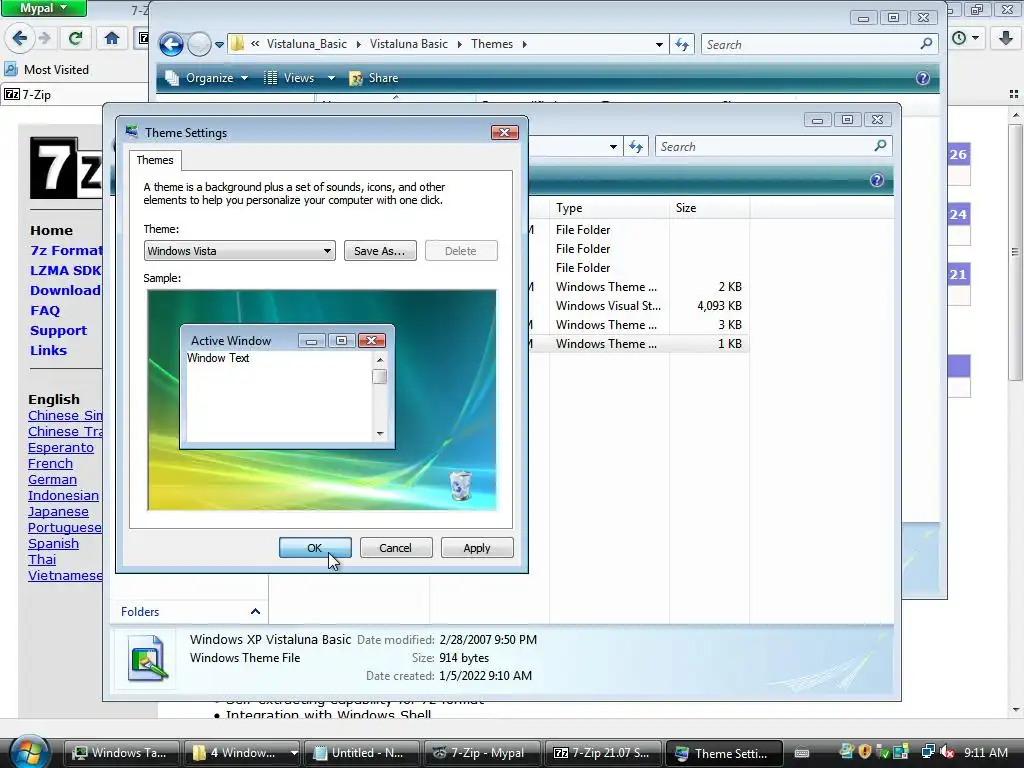Image resolution: width=1024 pixels, height=768 pixels.
Task: Switch to Untitled Notepad taskbar button
Action: click(360, 752)
